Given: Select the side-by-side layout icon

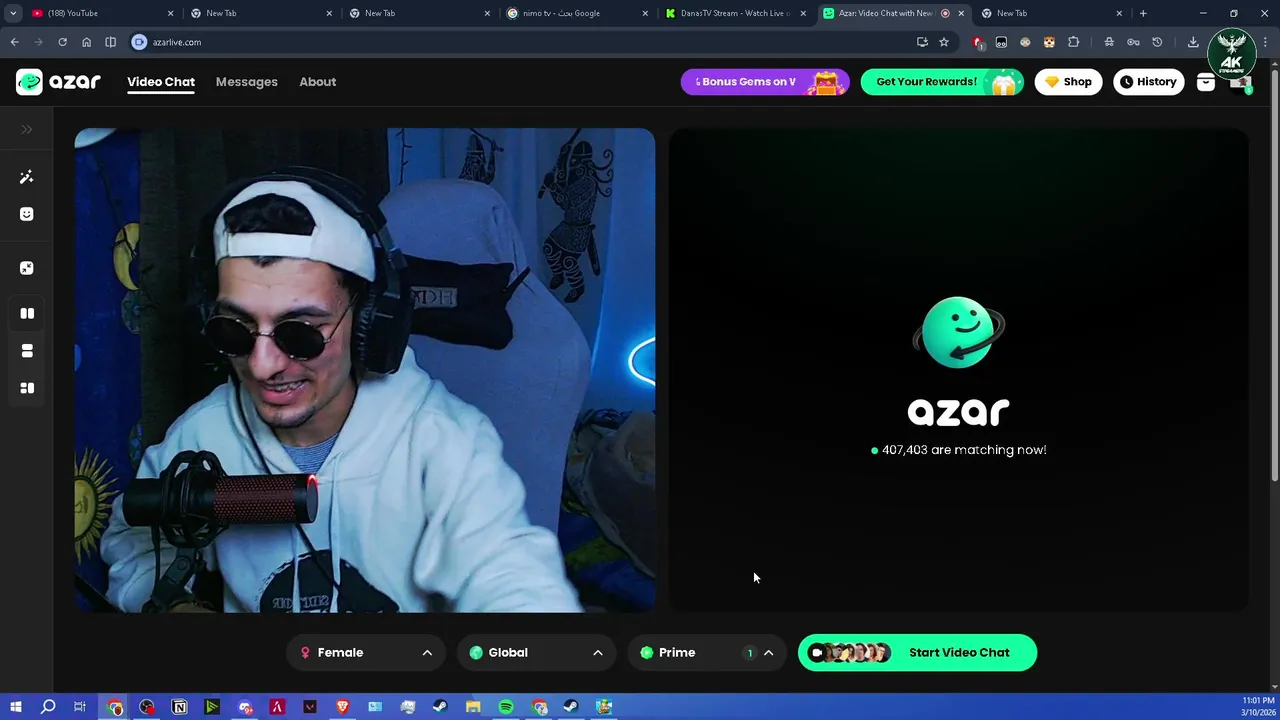Looking at the screenshot, I should 27,313.
